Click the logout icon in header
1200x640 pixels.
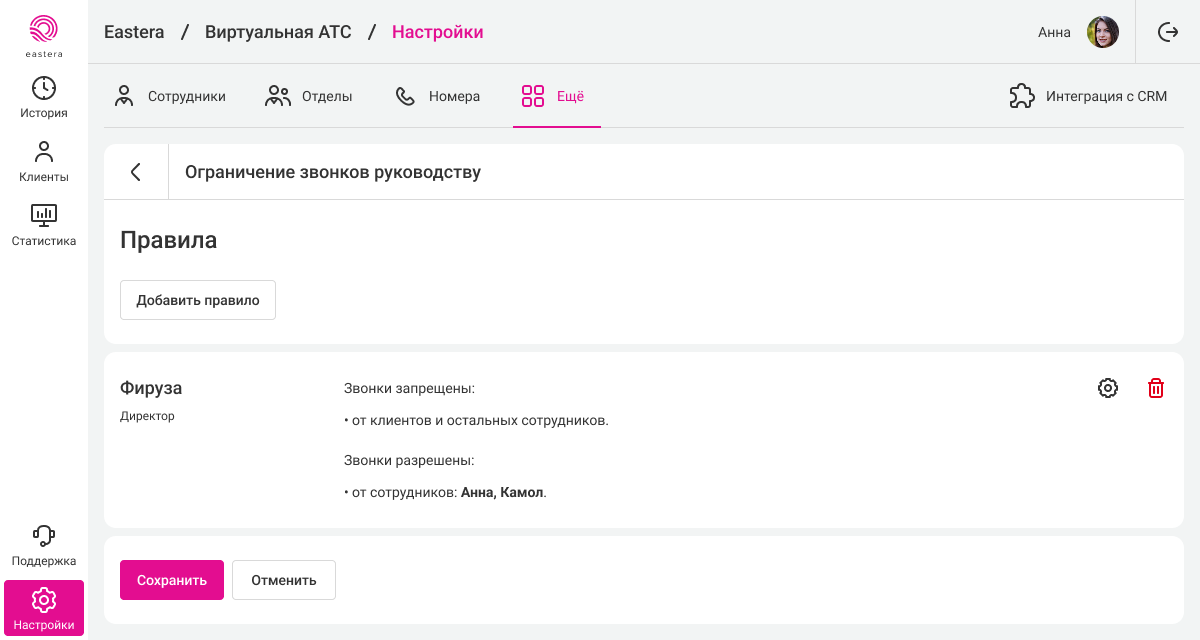pos(1167,32)
